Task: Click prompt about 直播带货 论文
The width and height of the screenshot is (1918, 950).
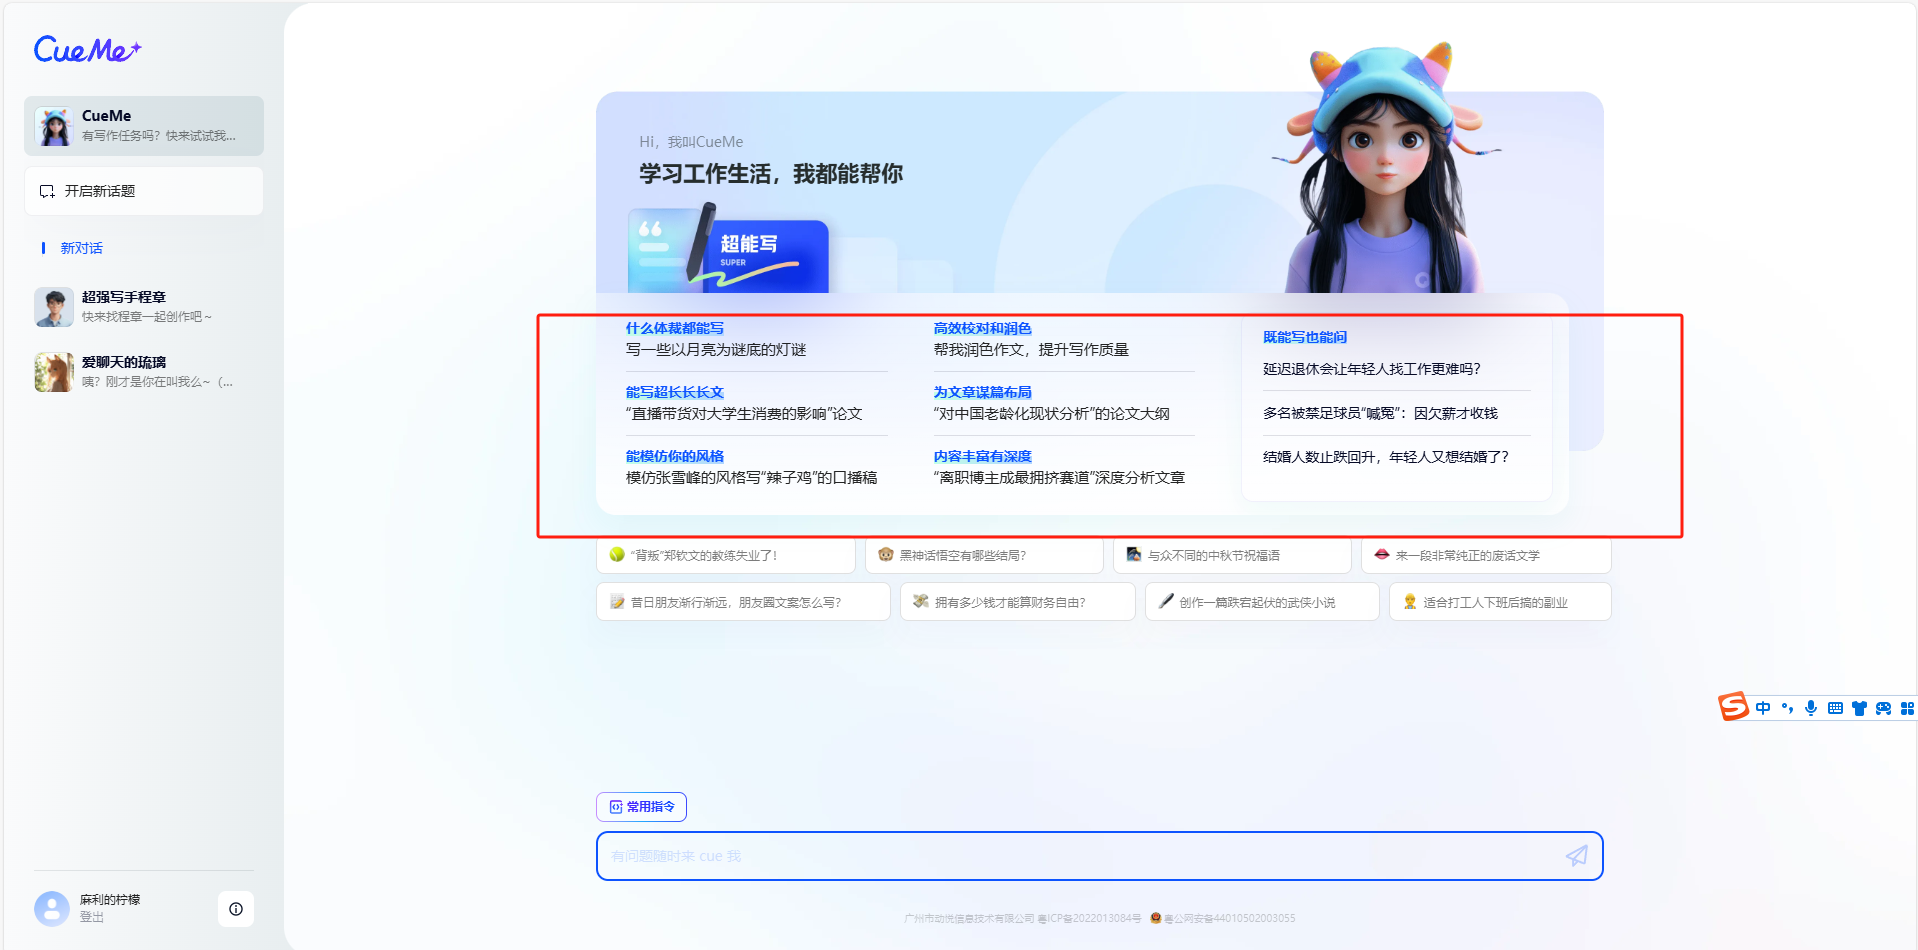Action: [x=744, y=414]
